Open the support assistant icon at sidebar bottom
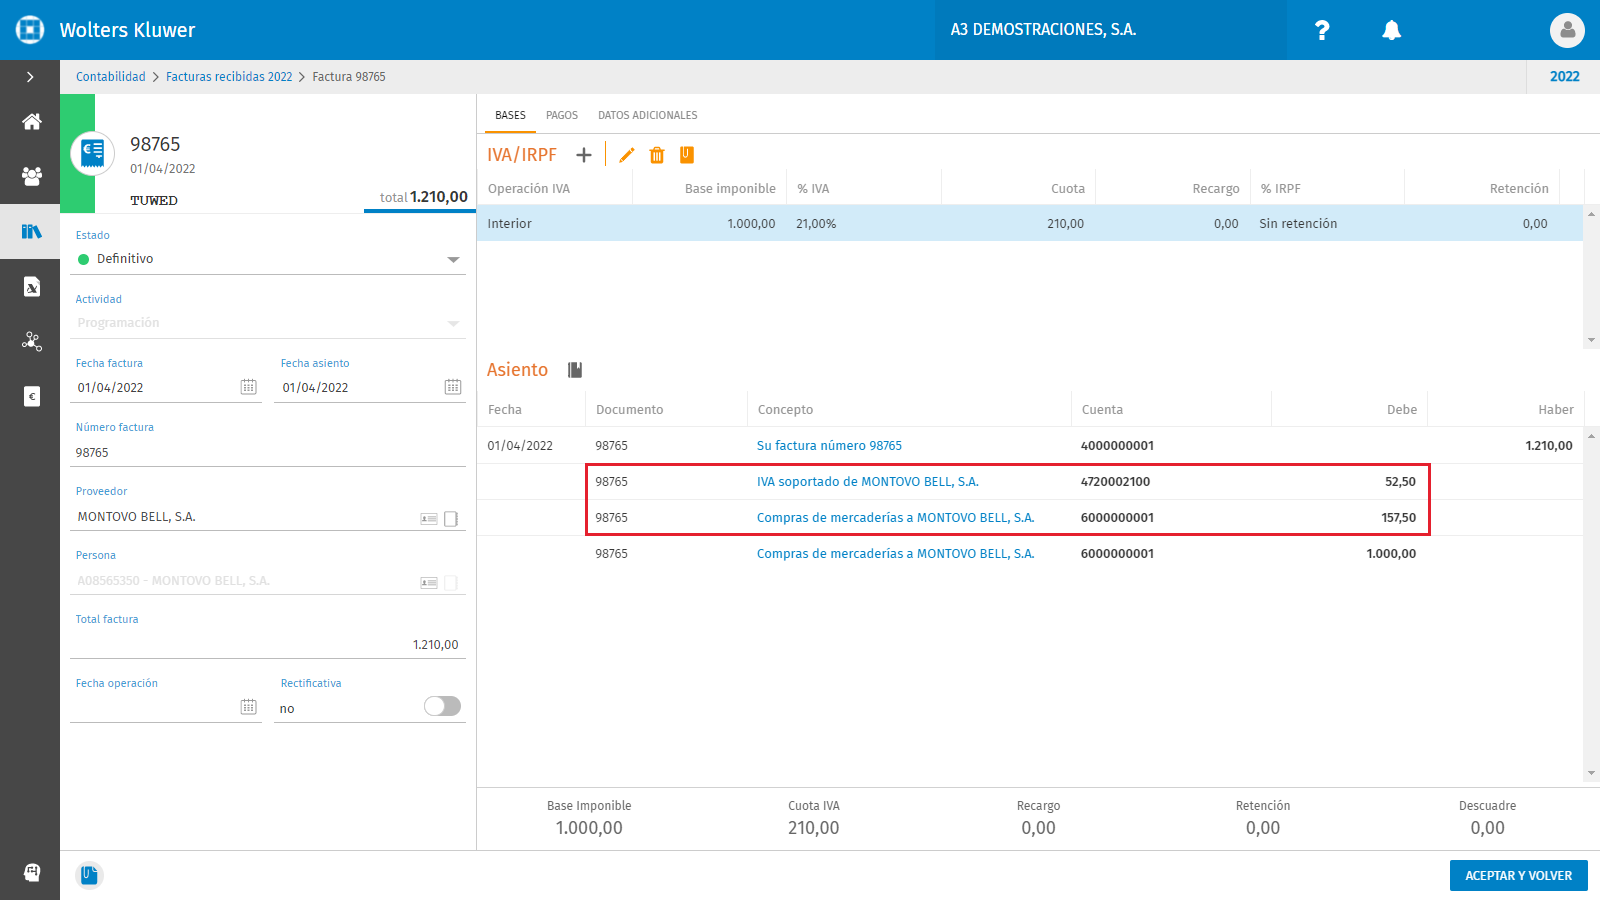The image size is (1600, 900). click(x=32, y=872)
